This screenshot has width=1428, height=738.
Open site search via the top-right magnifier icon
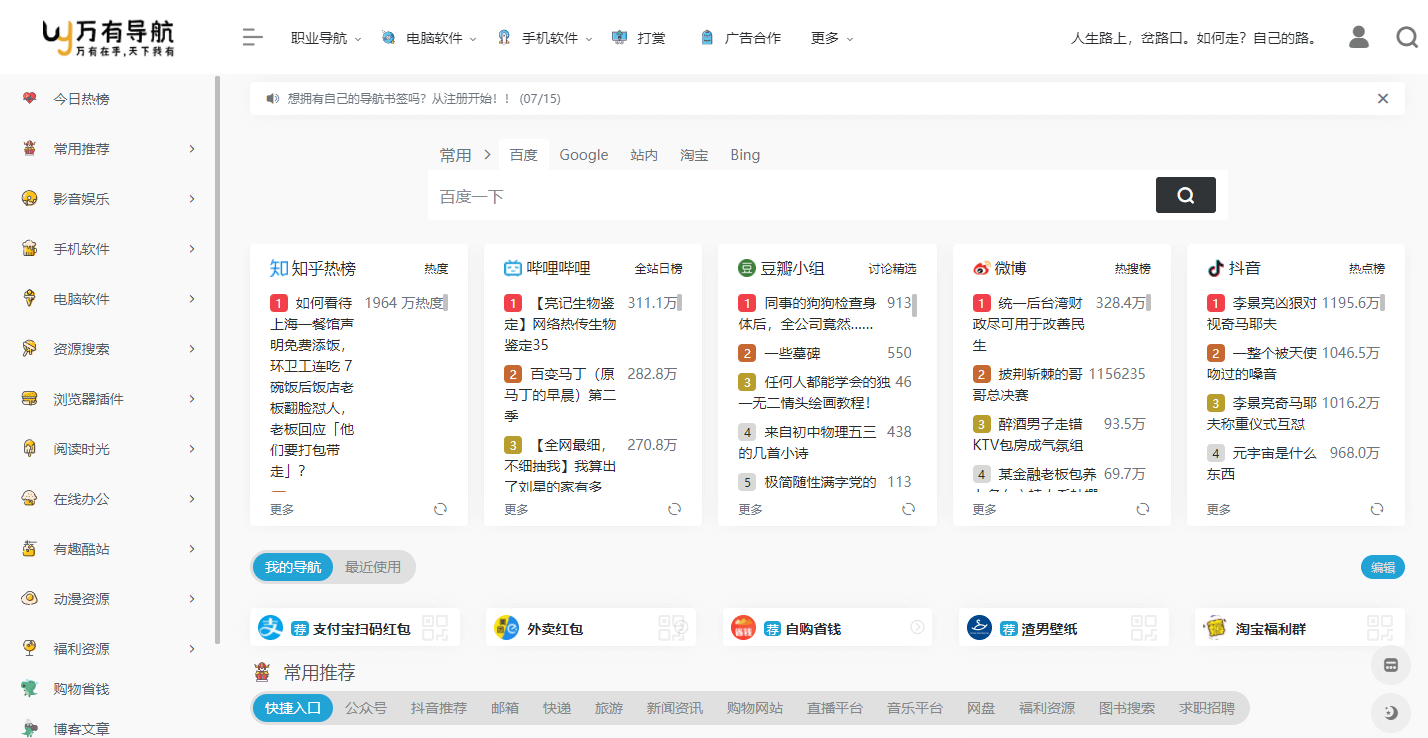[1407, 37]
